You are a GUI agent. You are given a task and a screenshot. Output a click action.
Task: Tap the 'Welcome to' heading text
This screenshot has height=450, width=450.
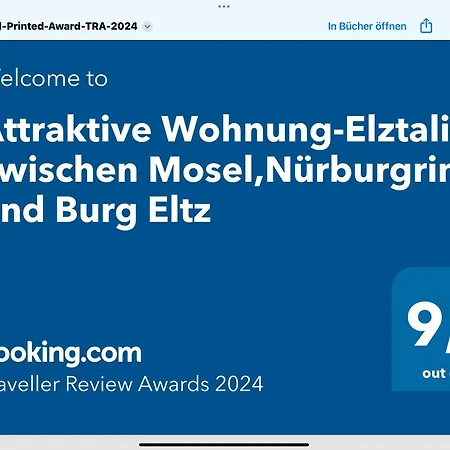coord(54,78)
